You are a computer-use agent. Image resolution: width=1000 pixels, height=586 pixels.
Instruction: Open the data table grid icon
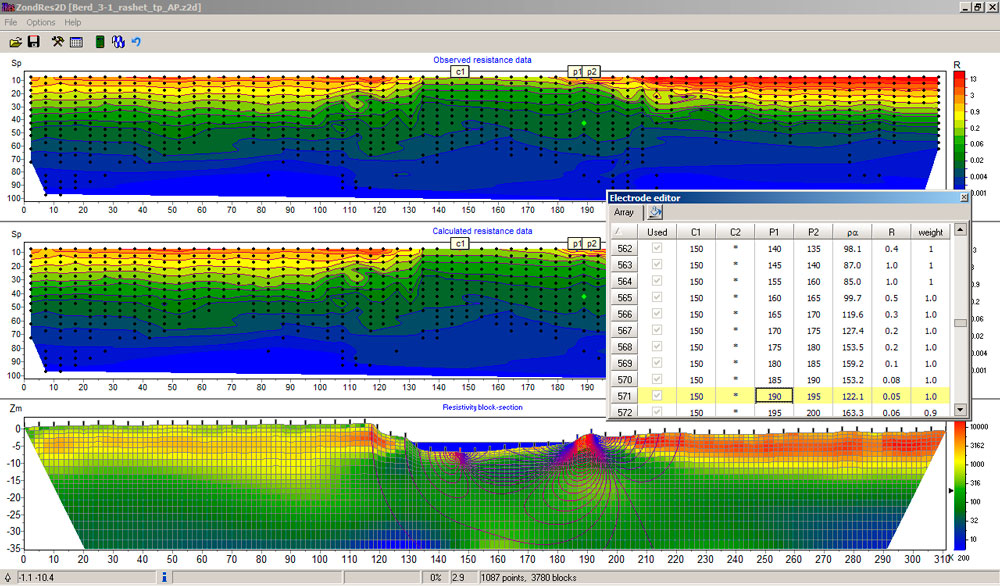76,42
